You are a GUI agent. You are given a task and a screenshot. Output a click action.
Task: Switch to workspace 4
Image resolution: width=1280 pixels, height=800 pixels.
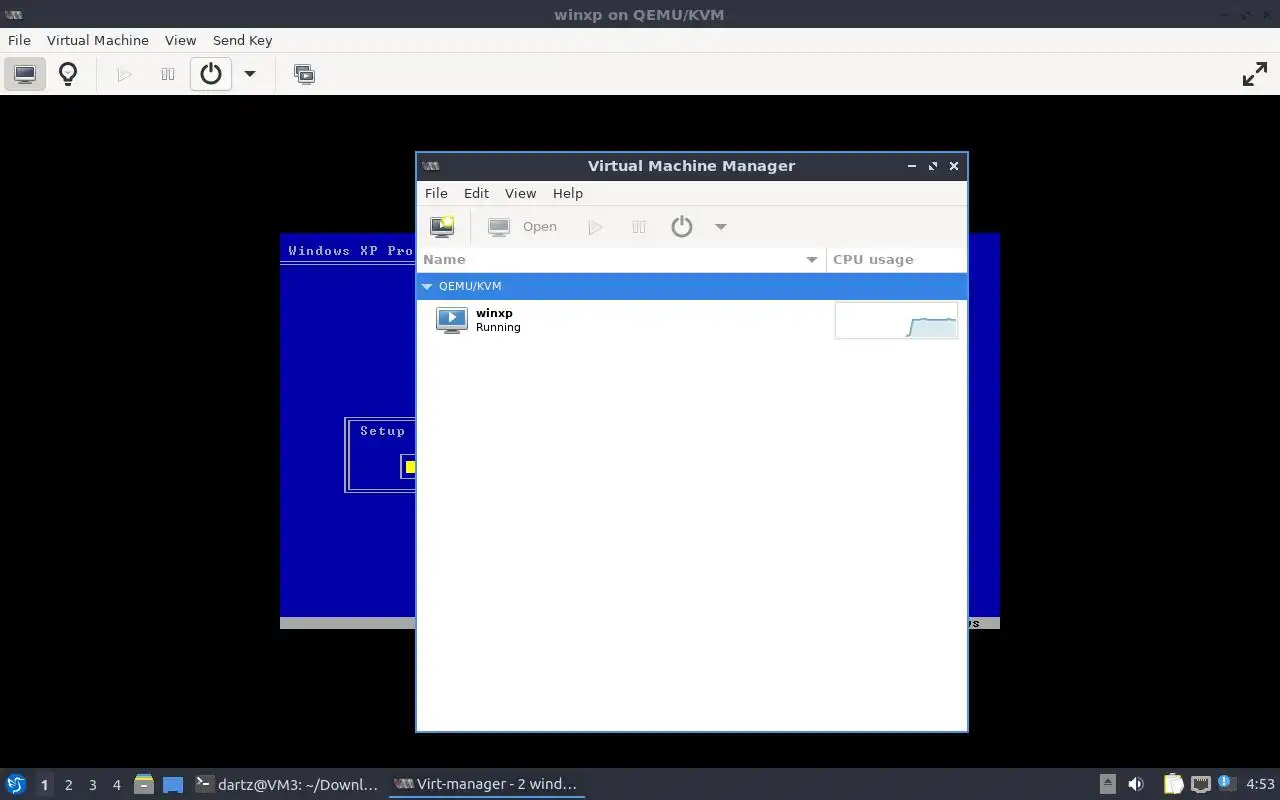pos(116,785)
